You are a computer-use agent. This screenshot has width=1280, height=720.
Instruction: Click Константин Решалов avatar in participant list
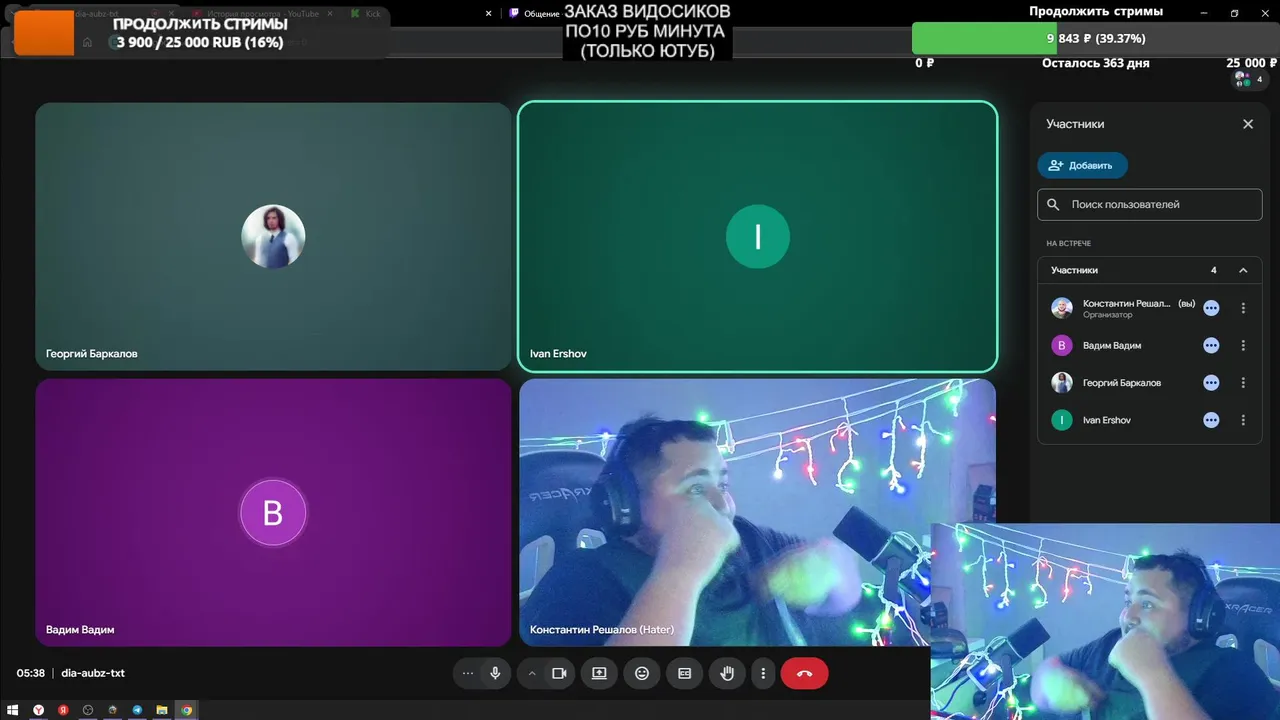pyautogui.click(x=1062, y=308)
